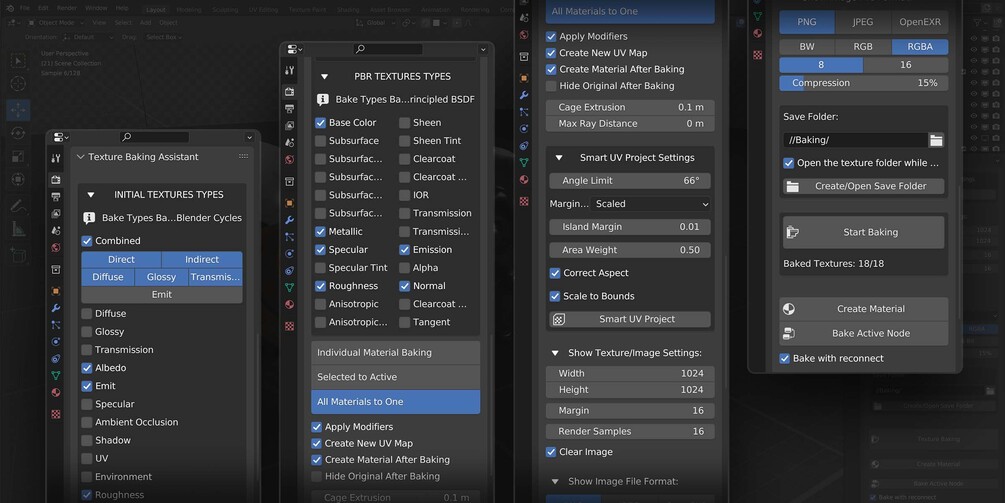Select the JPEG file format tab
Image resolution: width=1005 pixels, height=503 pixels.
tap(862, 22)
